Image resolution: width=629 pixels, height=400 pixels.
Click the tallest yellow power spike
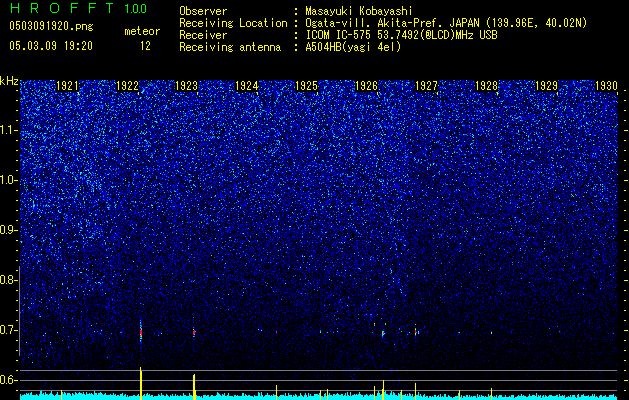pyautogui.click(x=141, y=383)
